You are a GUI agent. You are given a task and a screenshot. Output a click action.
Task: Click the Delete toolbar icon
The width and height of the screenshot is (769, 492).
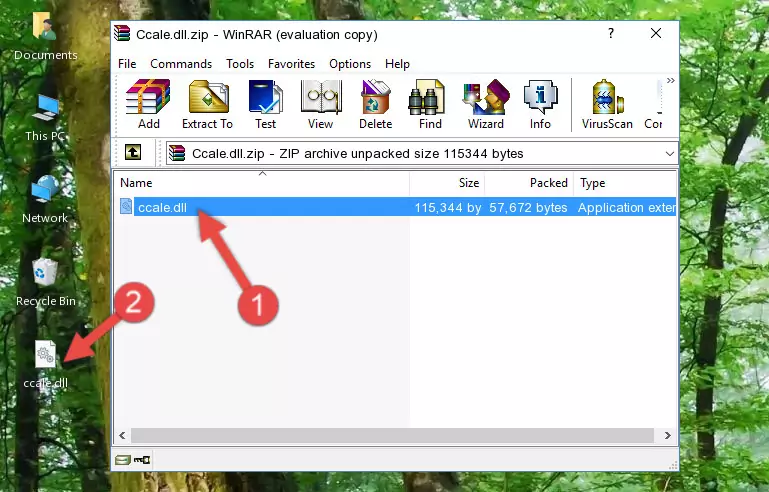tap(376, 104)
